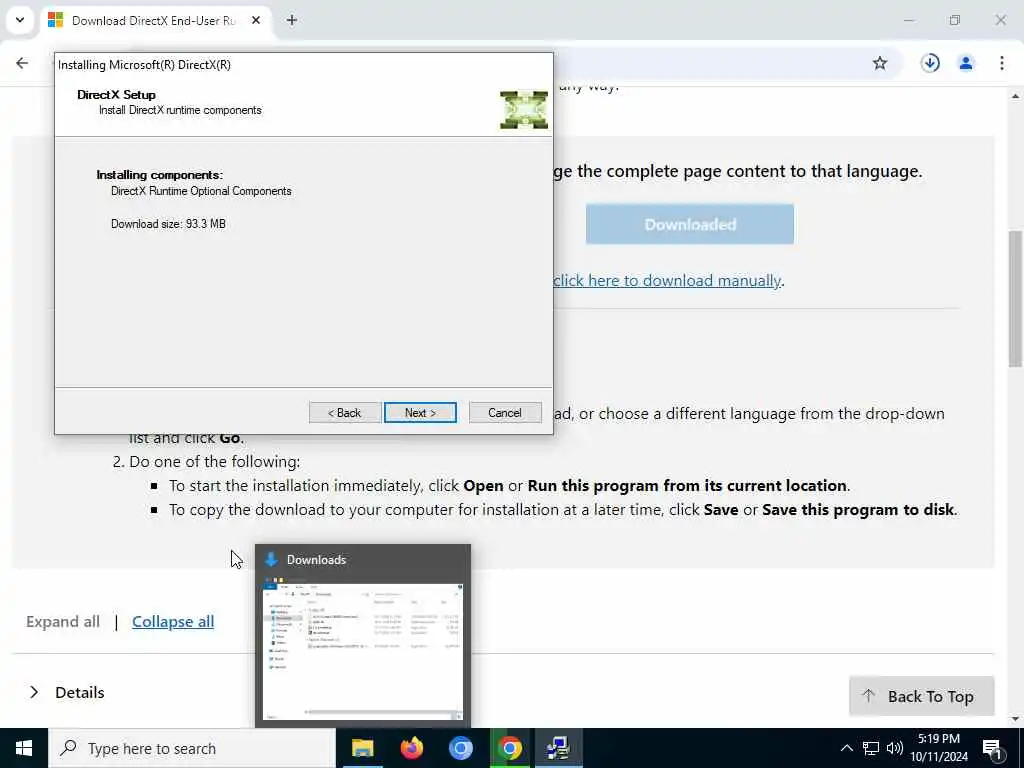
Task: Show hidden system tray icons
Action: click(x=846, y=748)
